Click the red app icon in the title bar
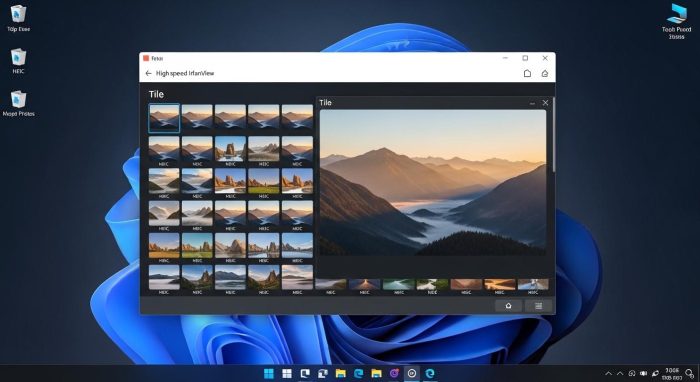Viewport: 700px width, 382px height. click(x=146, y=58)
